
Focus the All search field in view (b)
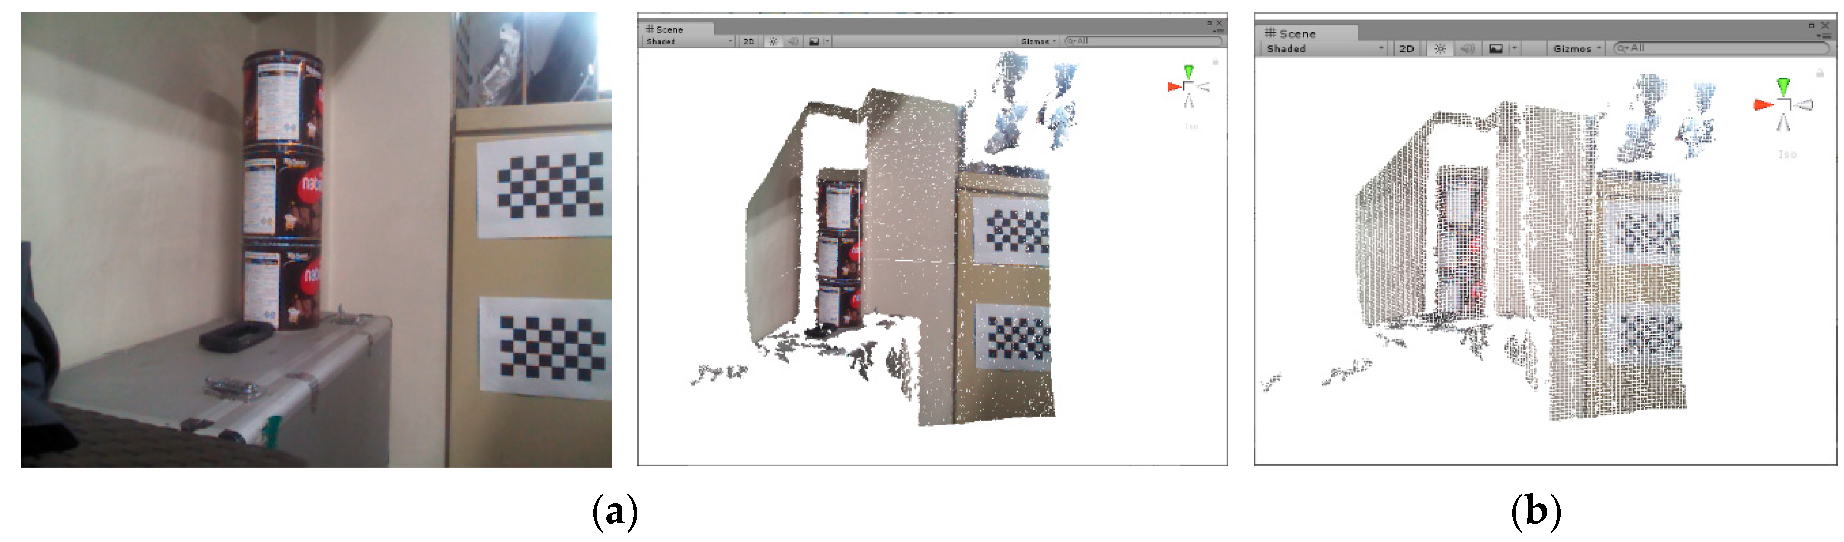point(1722,48)
